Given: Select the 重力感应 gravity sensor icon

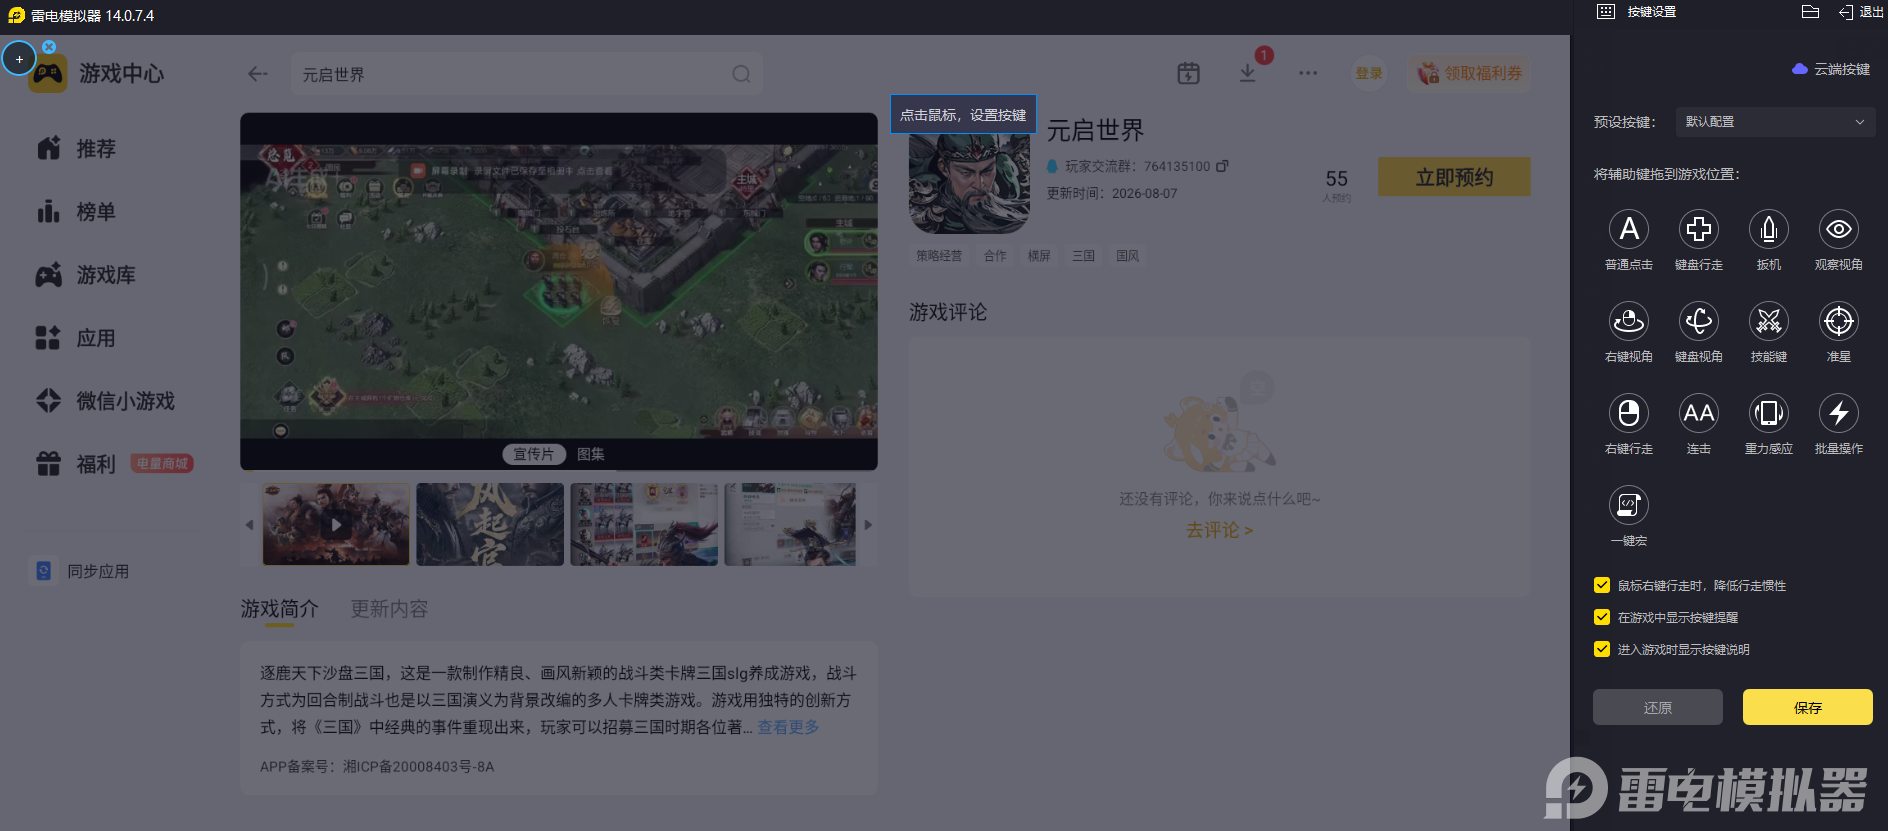Looking at the screenshot, I should [1769, 413].
